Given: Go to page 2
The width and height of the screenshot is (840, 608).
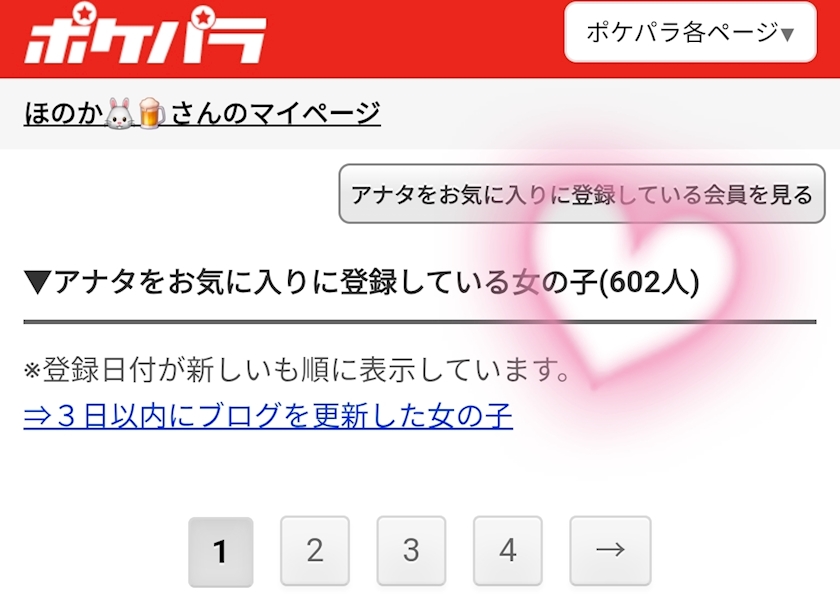Looking at the screenshot, I should 315,551.
